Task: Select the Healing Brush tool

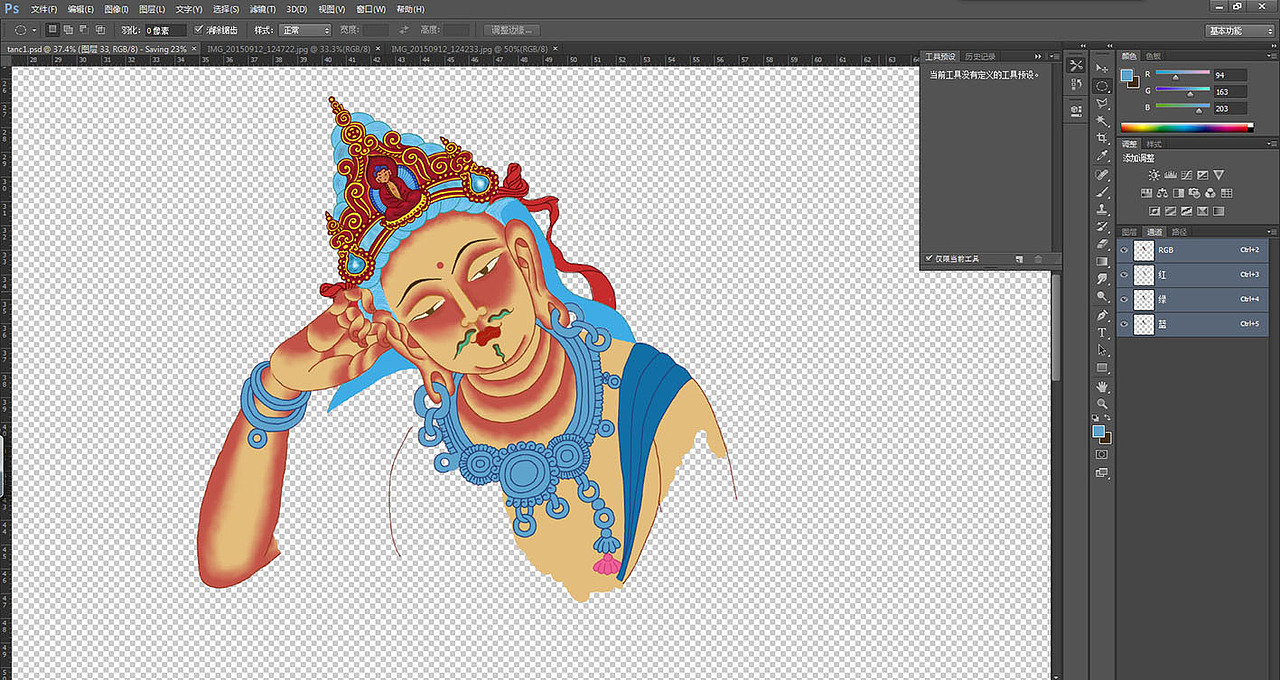Action: [1102, 173]
